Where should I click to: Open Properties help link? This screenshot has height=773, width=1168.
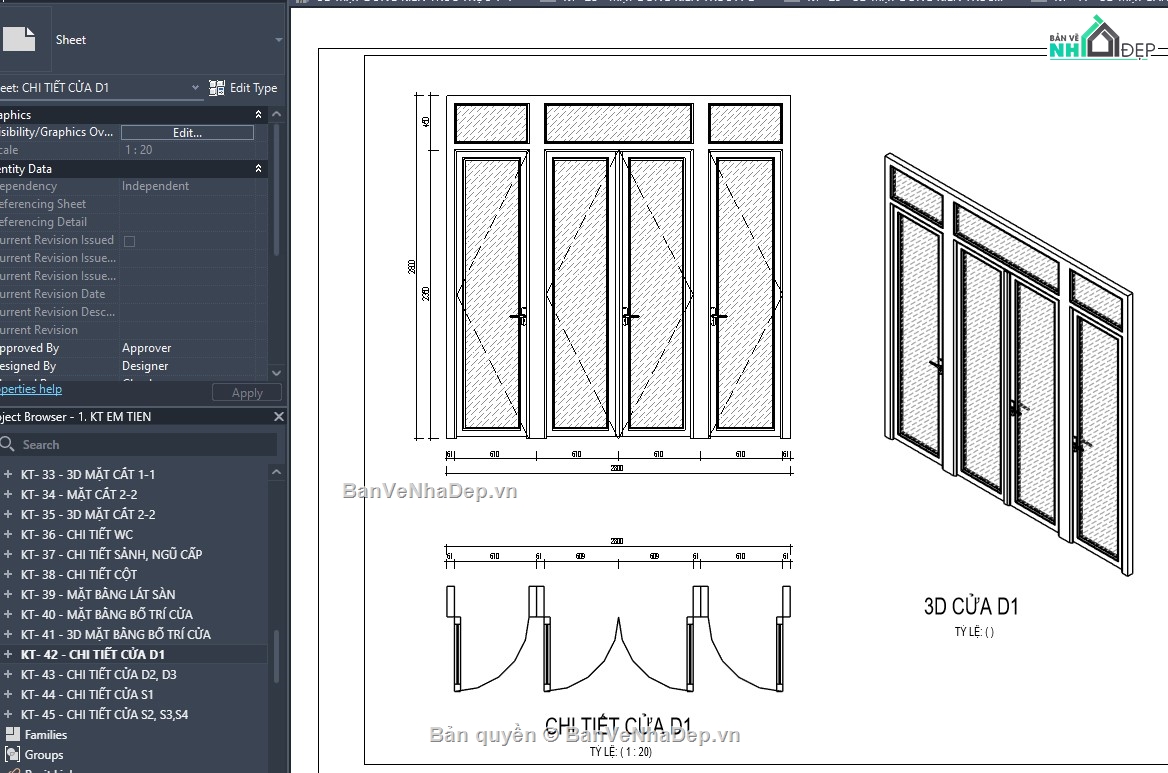coord(31,389)
